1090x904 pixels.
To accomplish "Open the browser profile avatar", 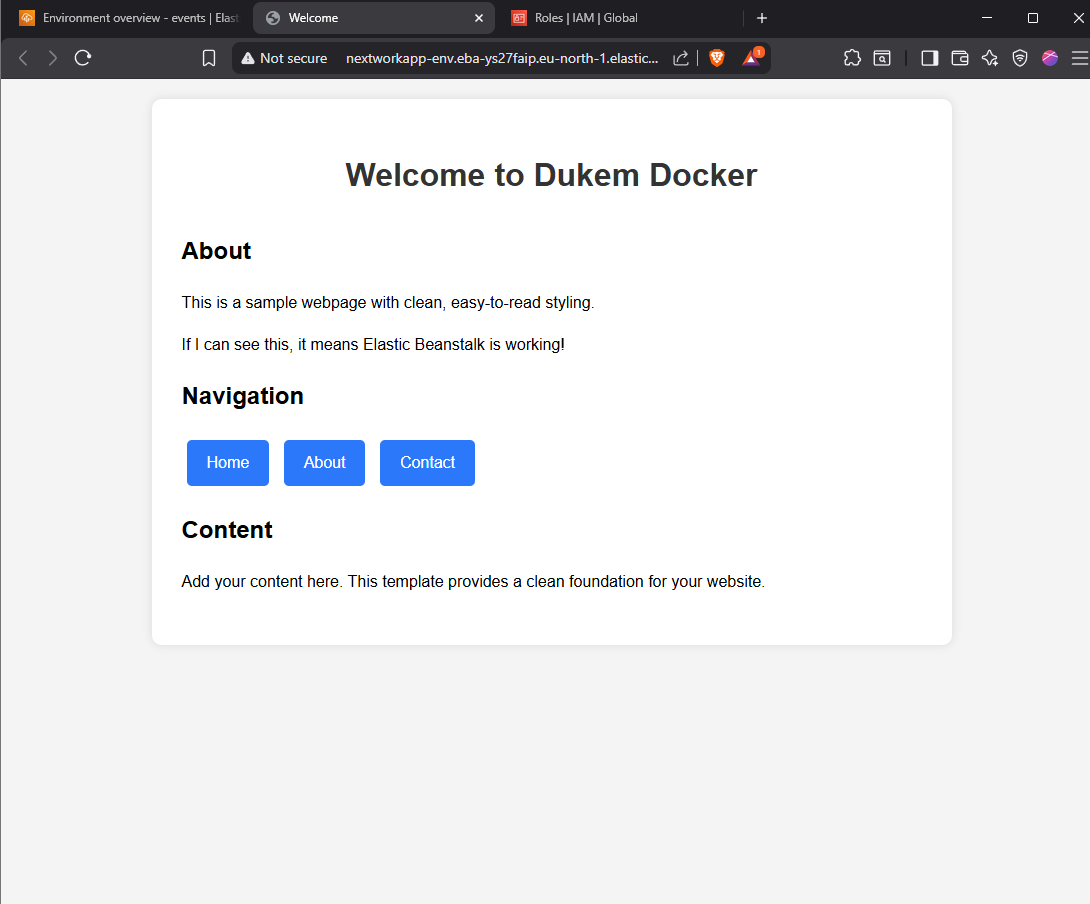I will (x=1049, y=58).
